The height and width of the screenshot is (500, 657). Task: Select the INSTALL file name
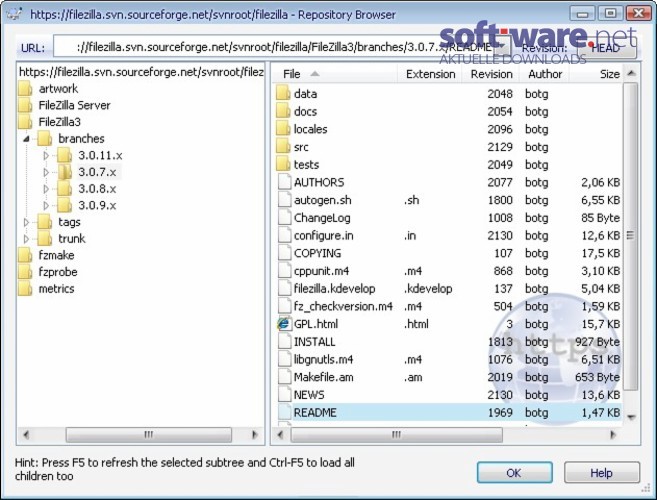click(x=314, y=342)
